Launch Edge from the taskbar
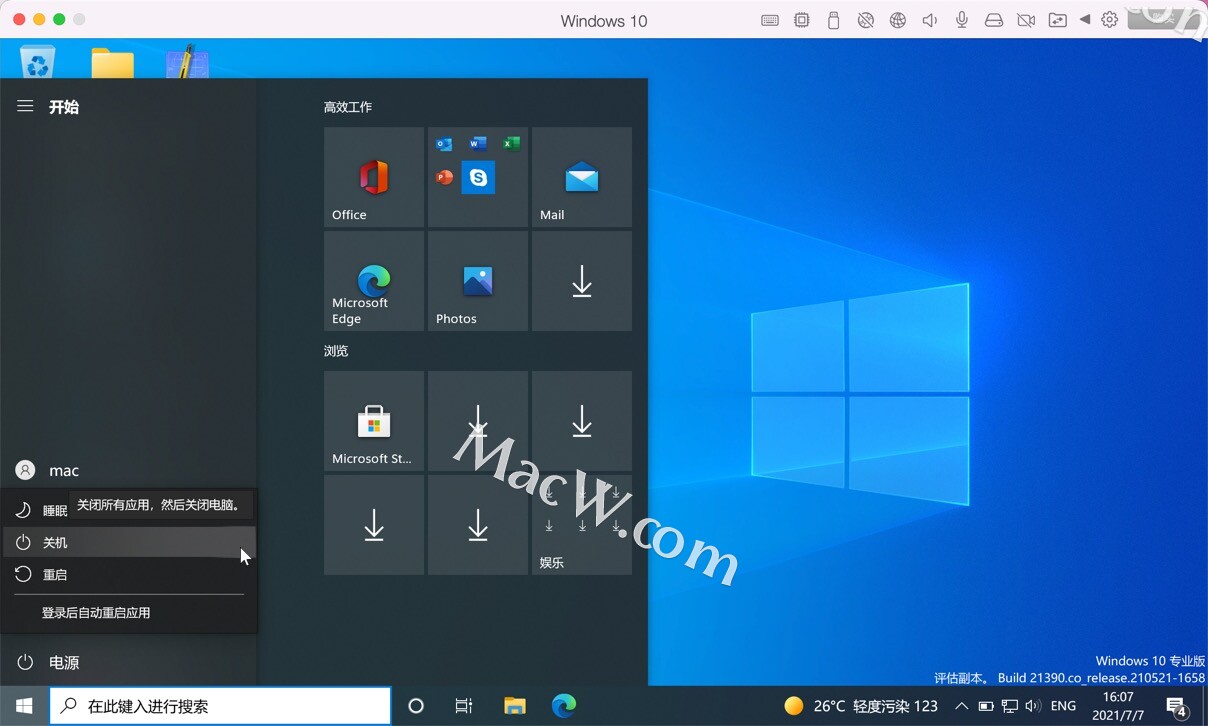 click(564, 706)
